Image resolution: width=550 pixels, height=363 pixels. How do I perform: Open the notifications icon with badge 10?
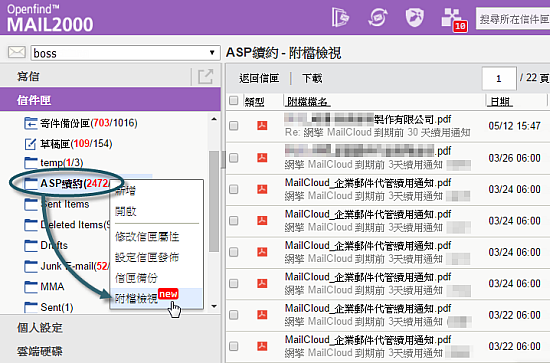(454, 19)
